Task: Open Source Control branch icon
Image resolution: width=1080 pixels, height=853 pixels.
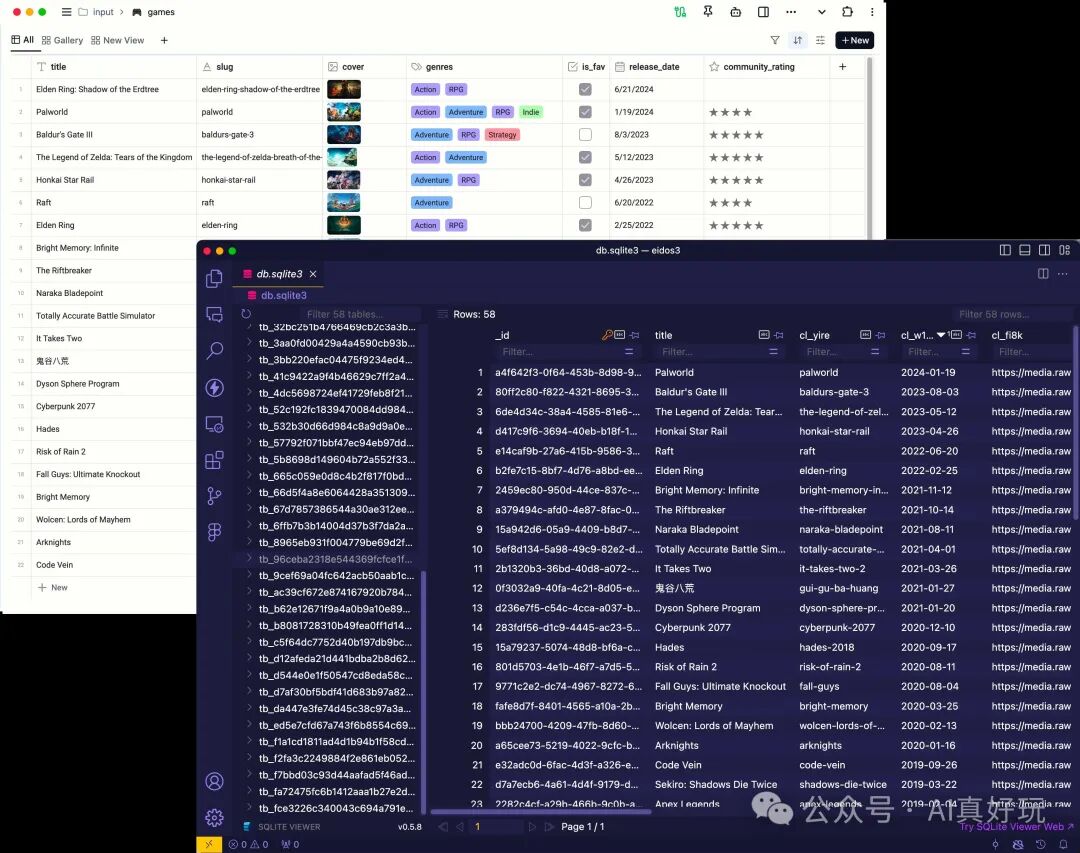Action: click(x=214, y=496)
